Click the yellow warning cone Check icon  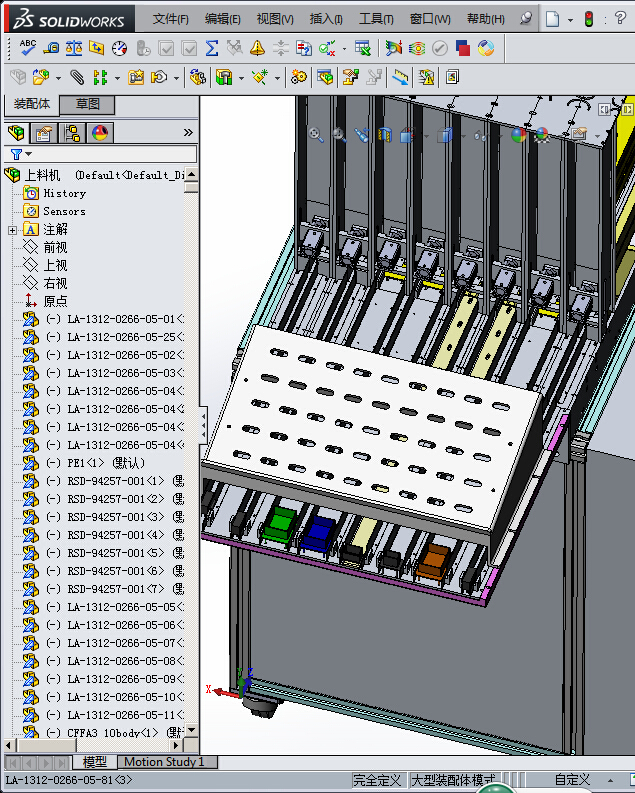pos(257,48)
